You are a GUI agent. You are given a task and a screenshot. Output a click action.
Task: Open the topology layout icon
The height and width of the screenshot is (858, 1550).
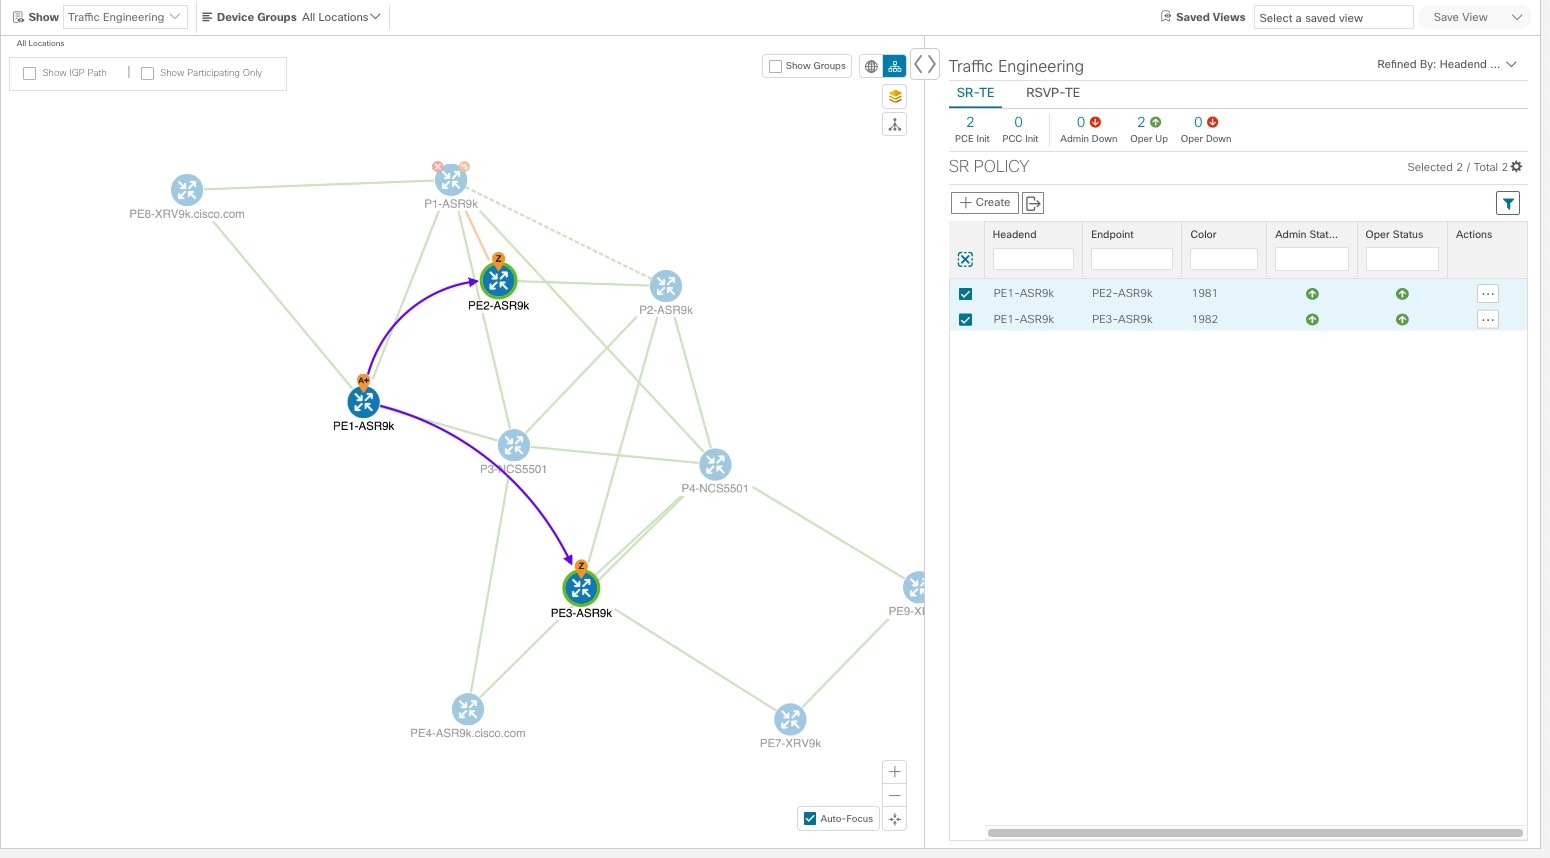point(895,124)
